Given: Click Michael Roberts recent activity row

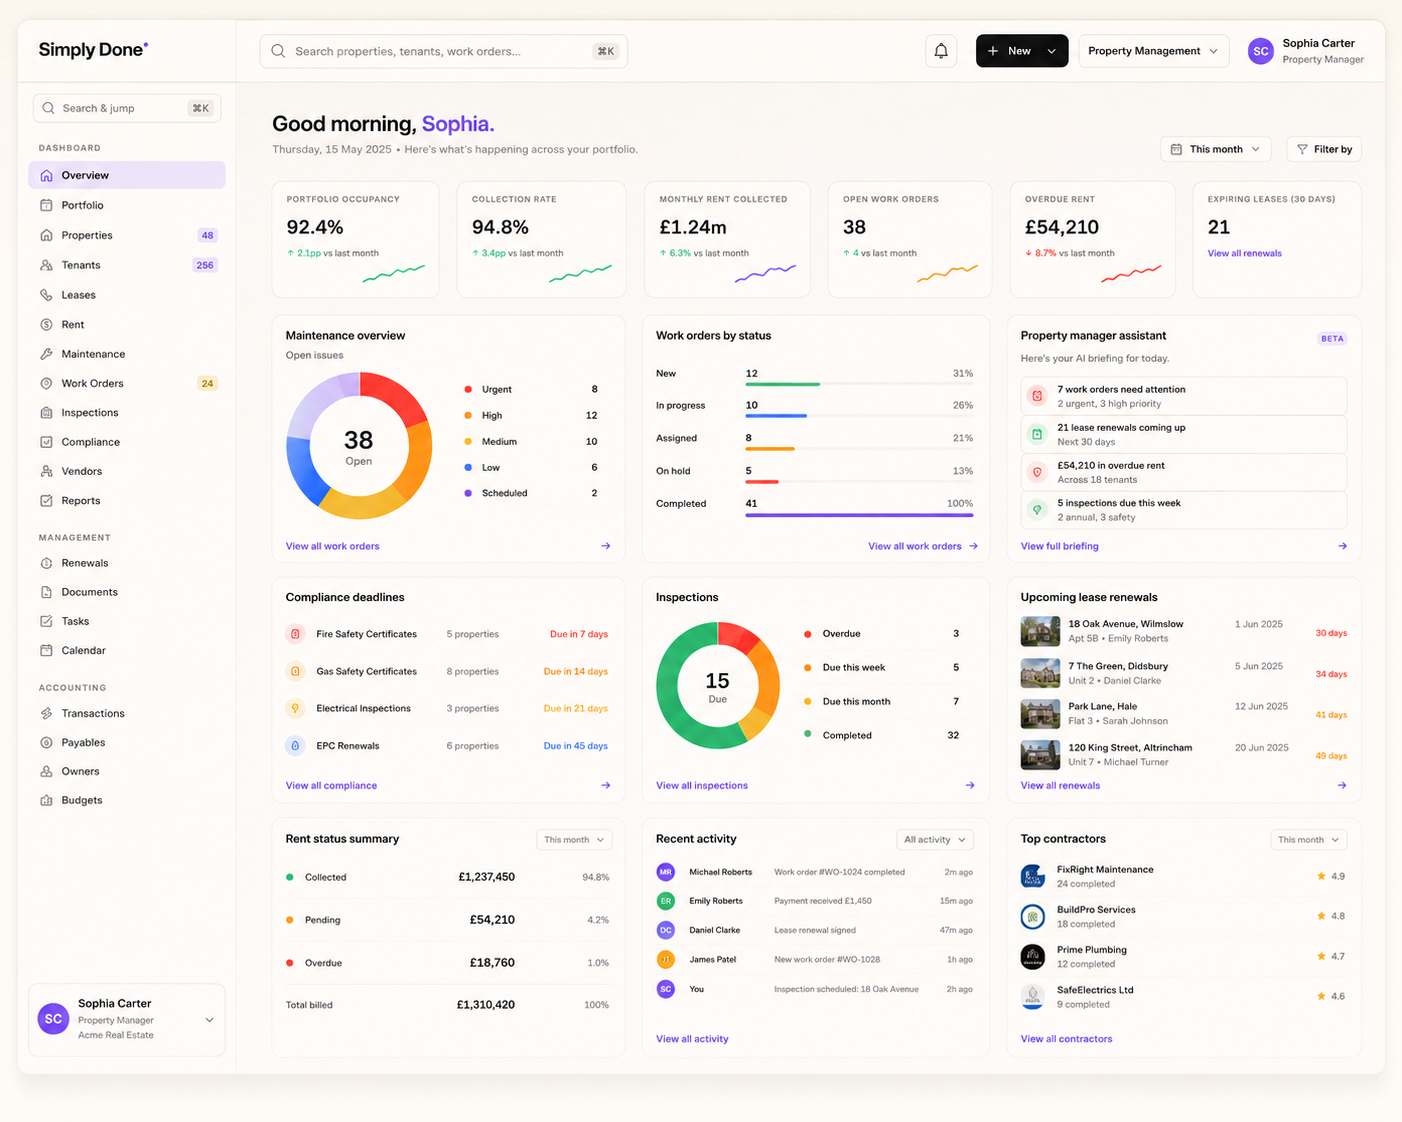Looking at the screenshot, I should click(814, 872).
